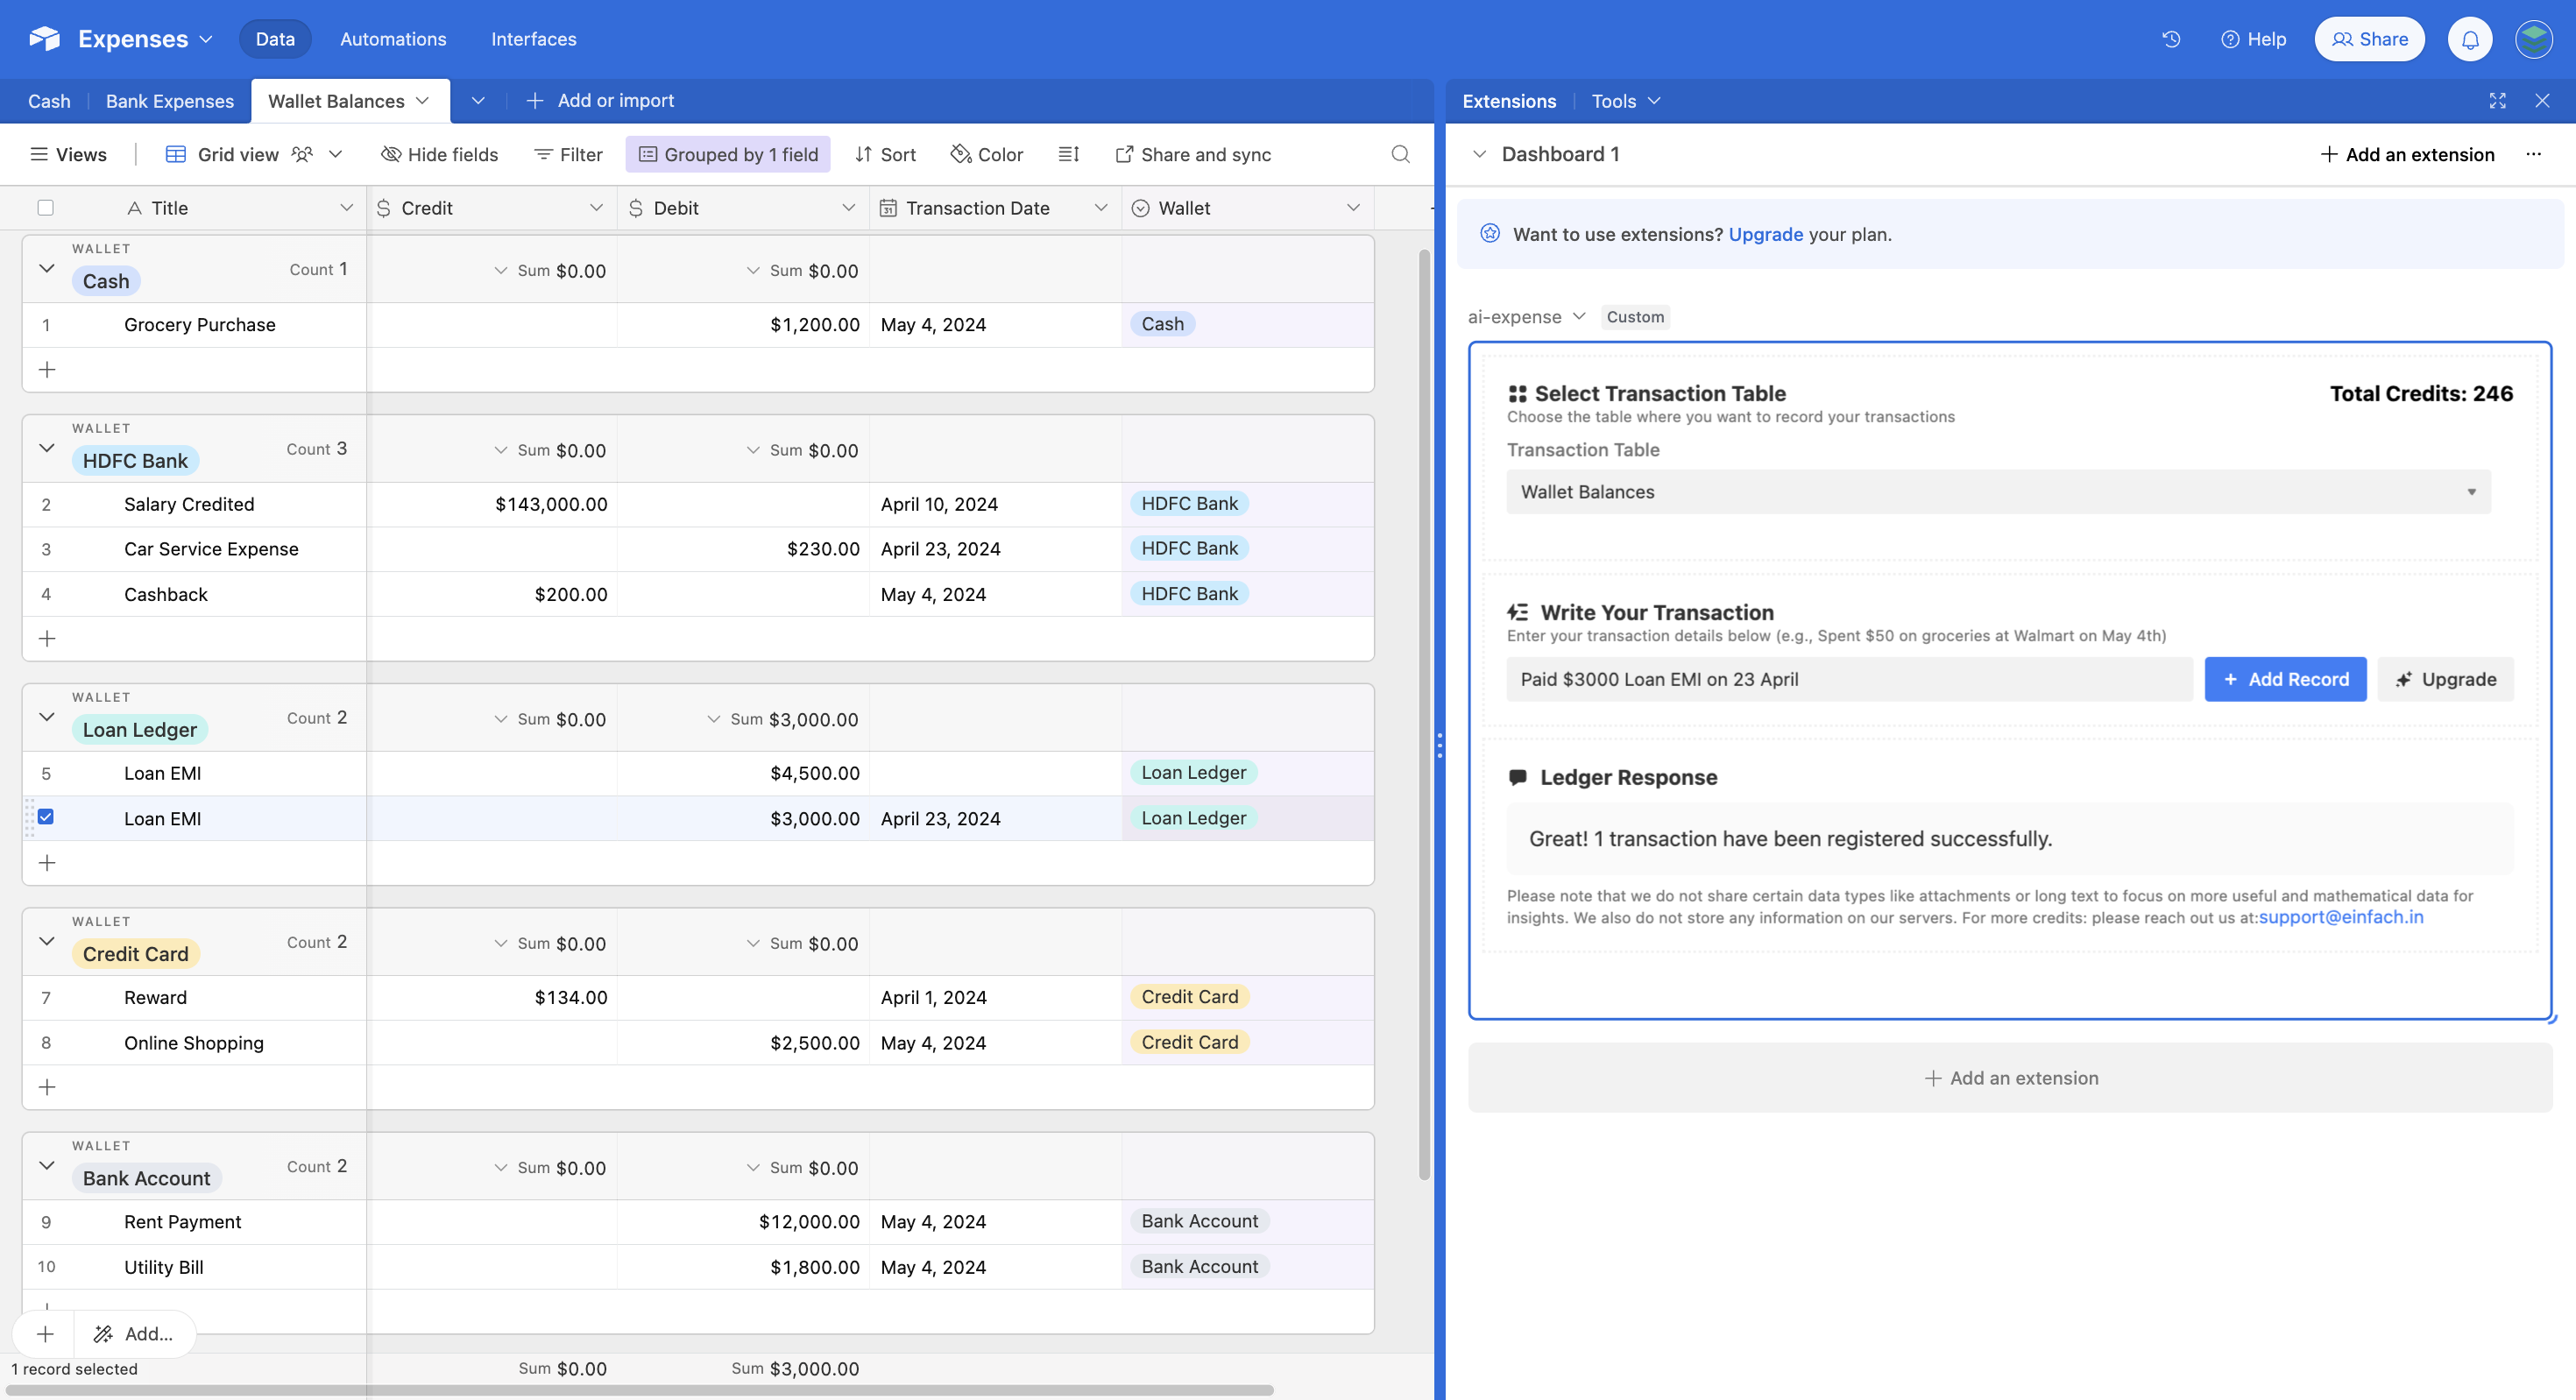Open the base history icon
Viewport: 2576px width, 1400px height.
click(x=2170, y=39)
